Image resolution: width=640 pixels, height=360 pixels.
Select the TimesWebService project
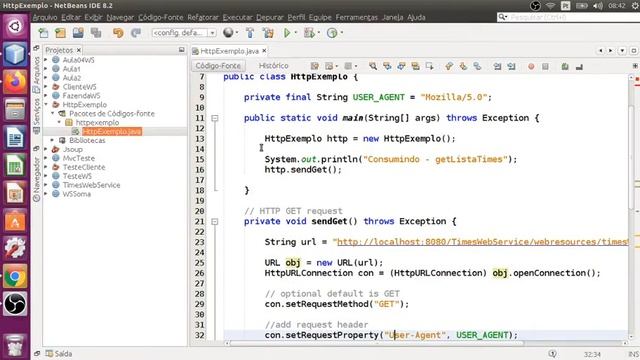point(91,185)
